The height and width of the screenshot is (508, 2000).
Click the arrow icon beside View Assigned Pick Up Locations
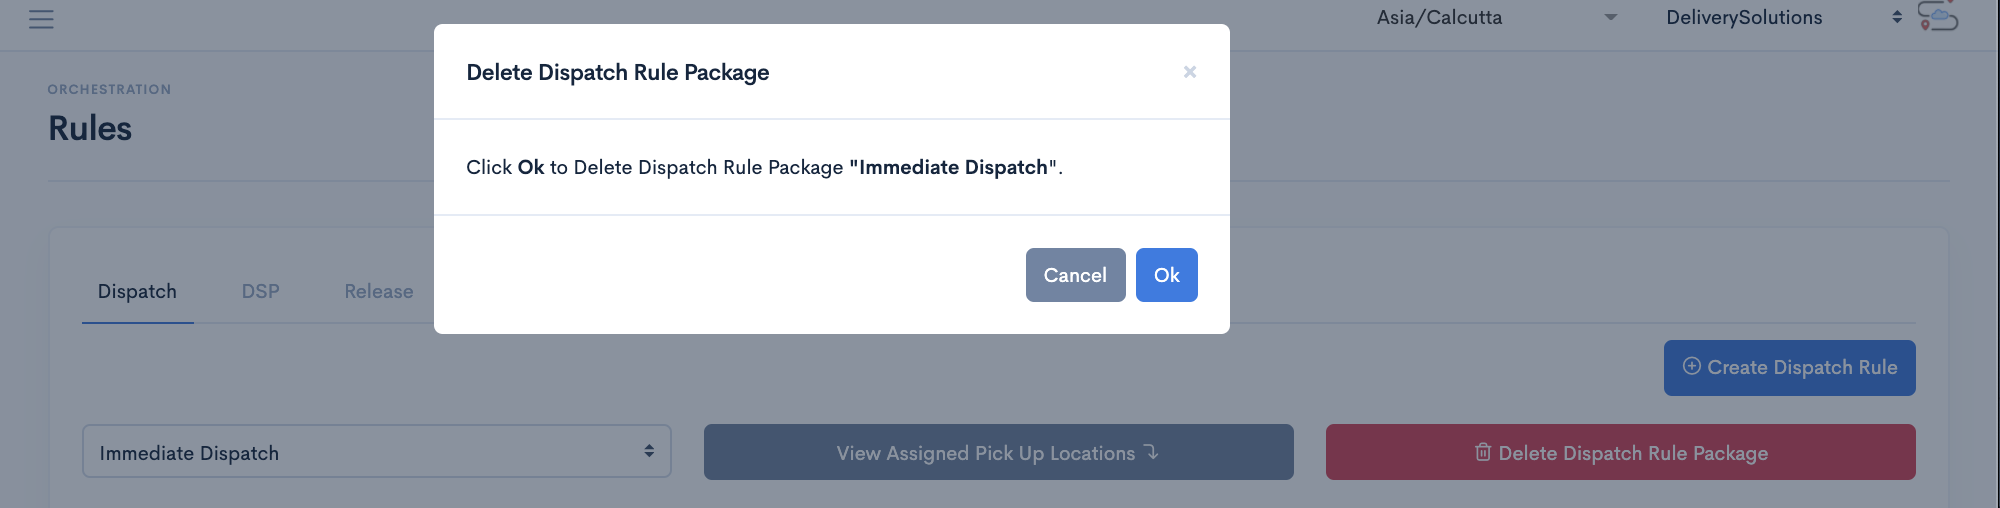1152,452
